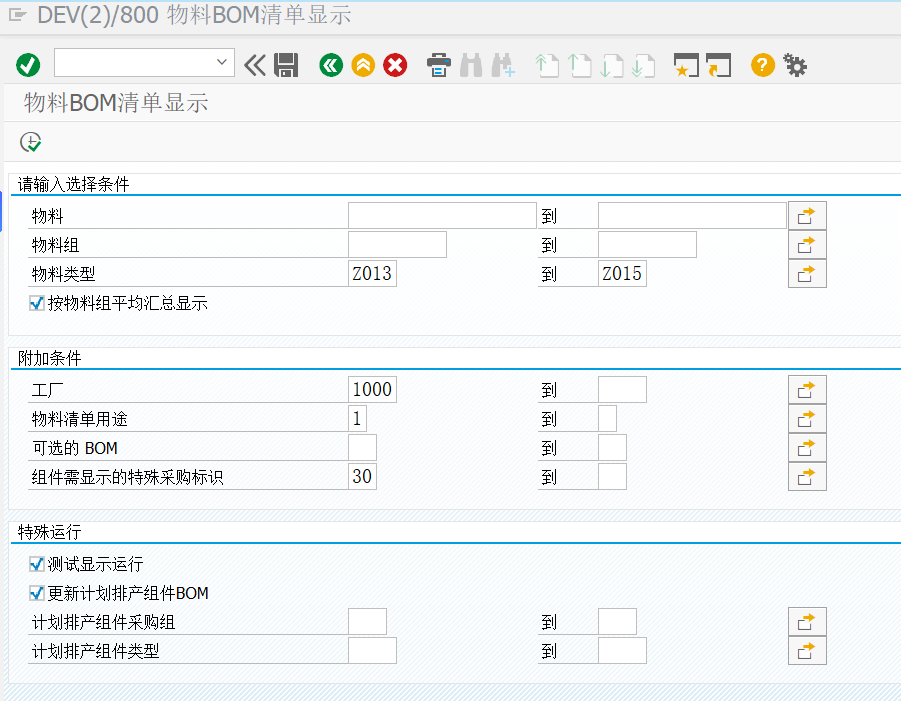Create a shortcut with the star icon
The height and width of the screenshot is (701, 901).
pos(686,65)
